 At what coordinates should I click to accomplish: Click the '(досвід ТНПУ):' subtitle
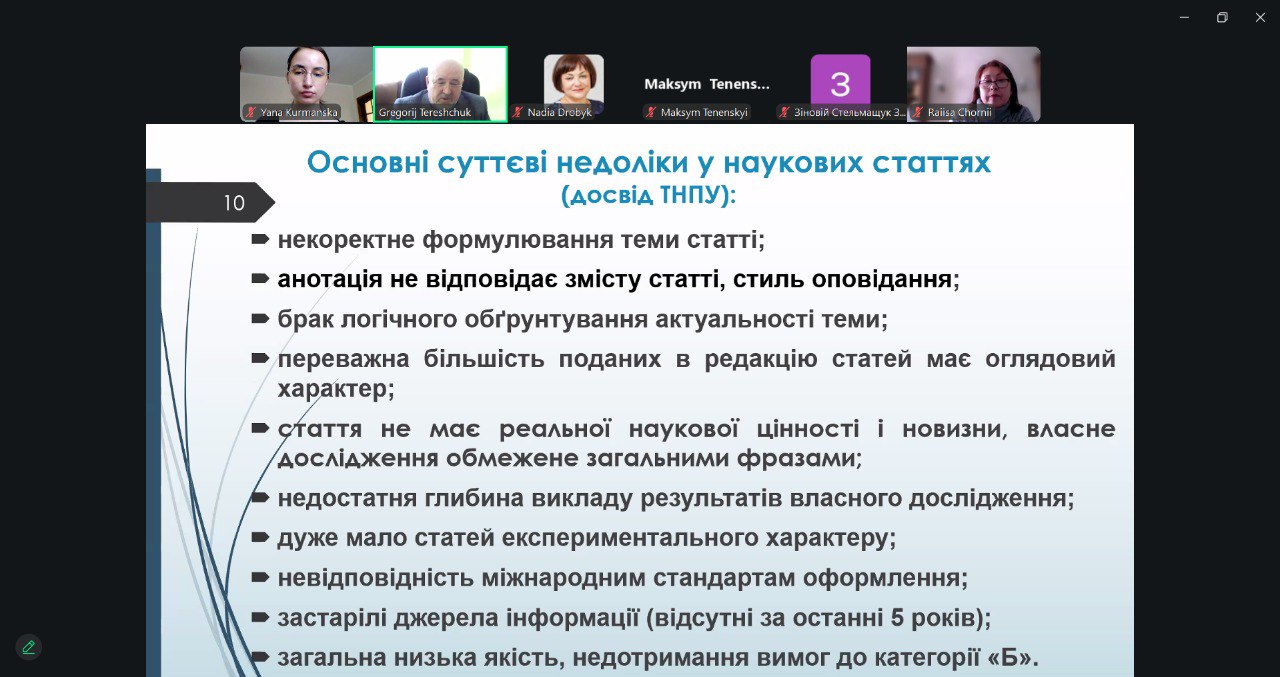tap(648, 195)
